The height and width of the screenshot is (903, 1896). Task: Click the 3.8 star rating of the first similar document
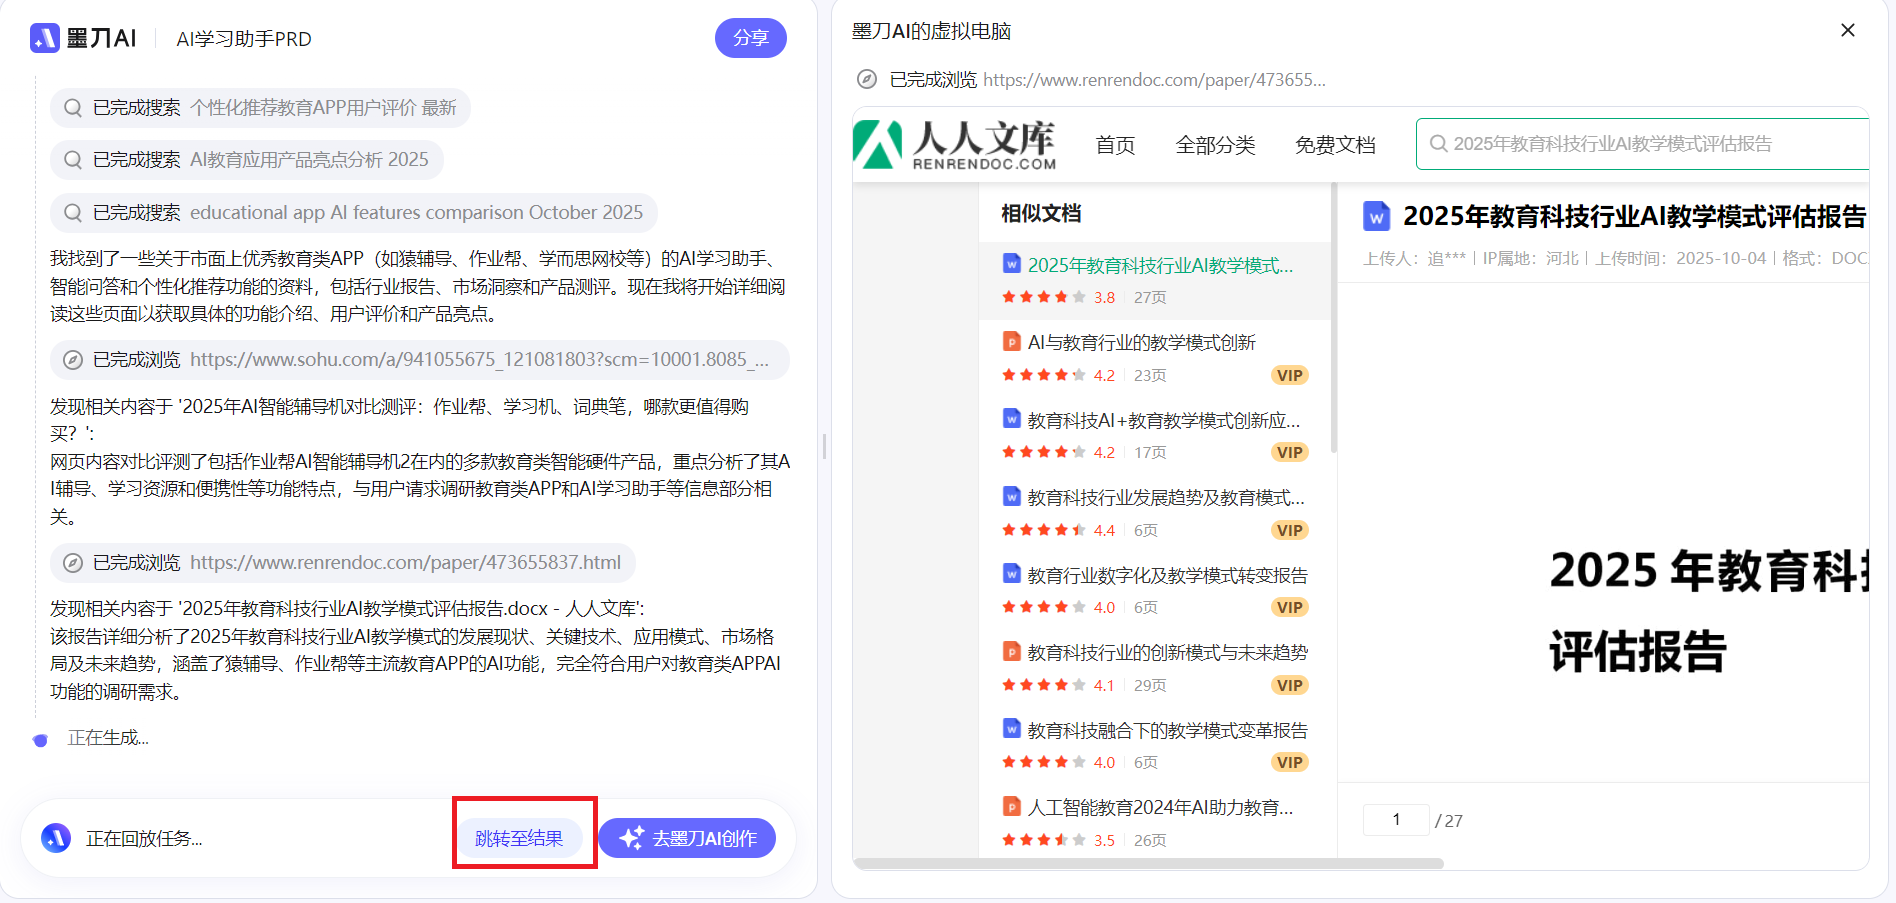pos(1059,297)
